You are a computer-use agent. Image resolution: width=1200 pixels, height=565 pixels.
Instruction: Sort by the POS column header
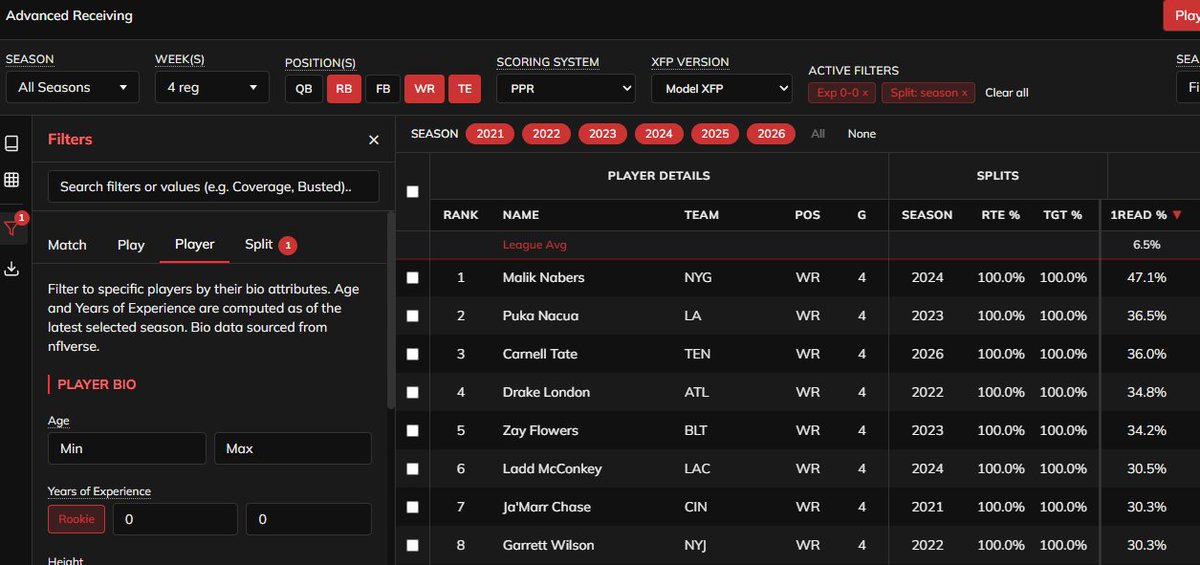pyautogui.click(x=807, y=215)
